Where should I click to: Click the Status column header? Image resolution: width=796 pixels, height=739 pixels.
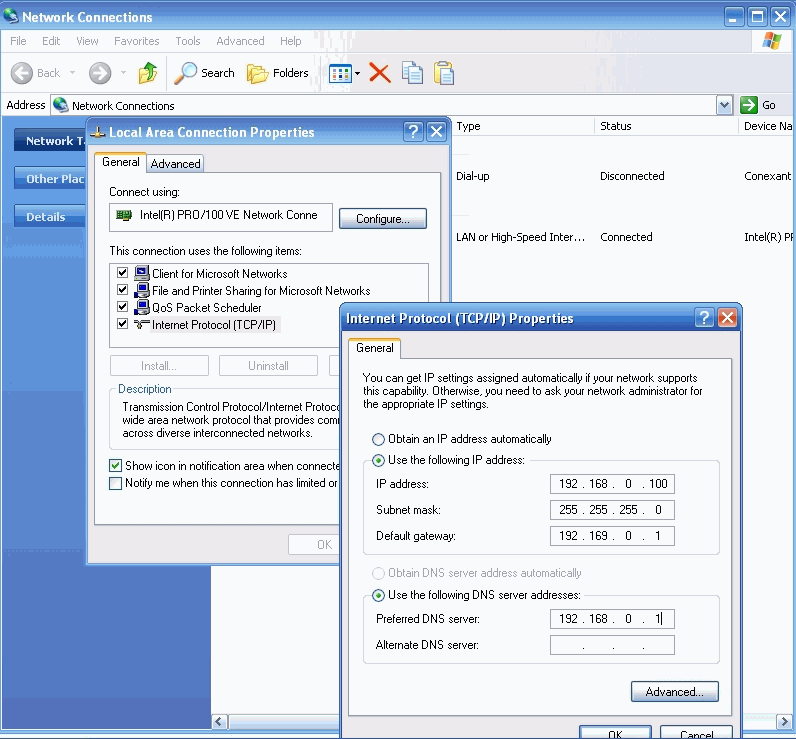point(666,126)
